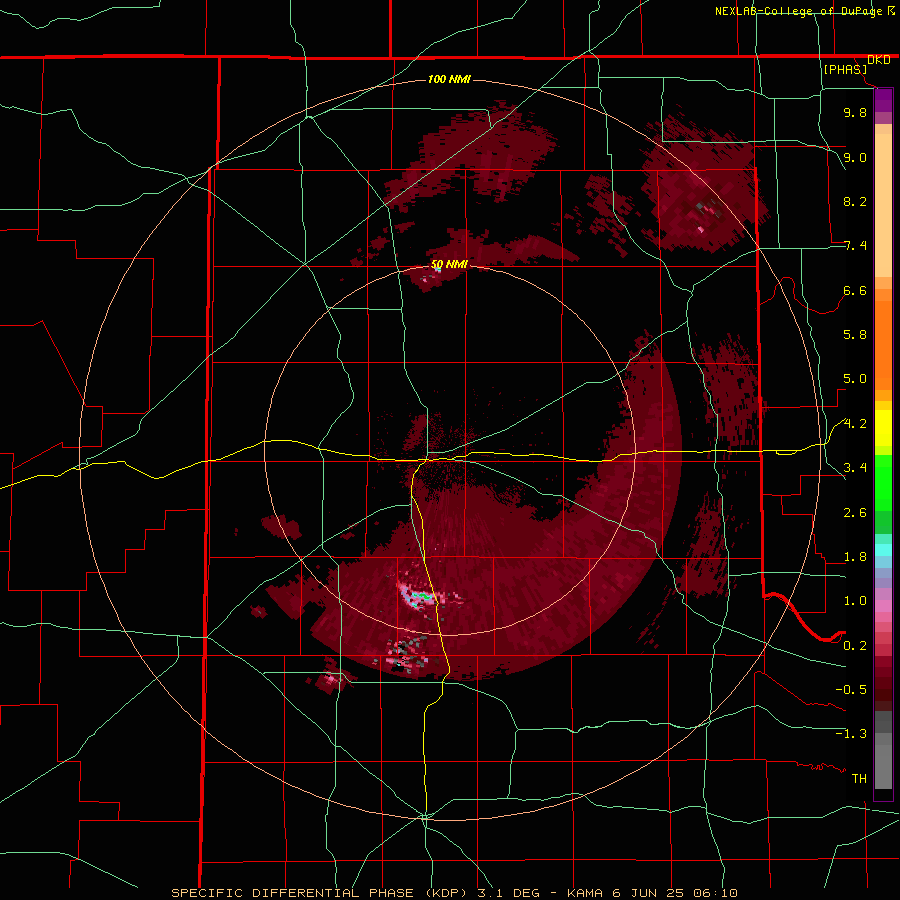900x900 pixels.
Task: Click the 7.4 legend value
Action: click(x=855, y=246)
